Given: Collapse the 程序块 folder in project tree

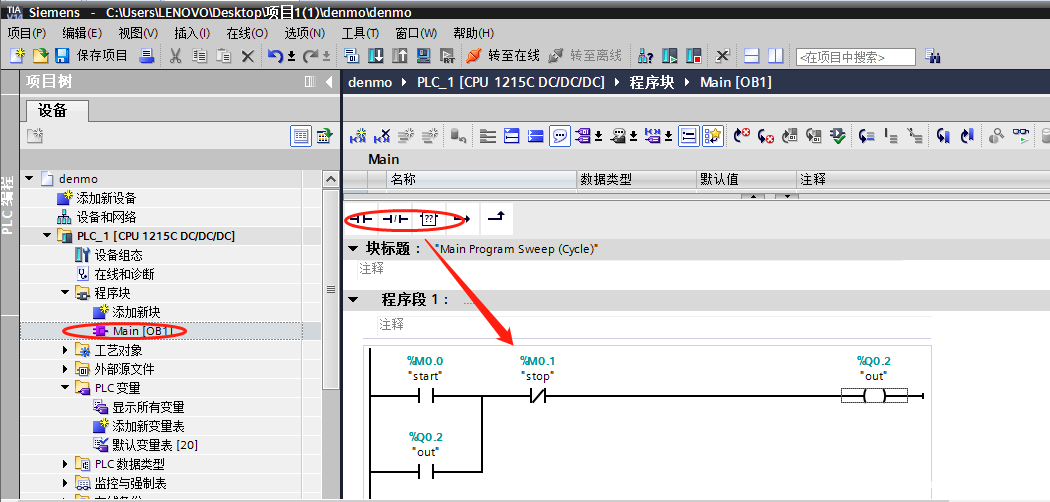Looking at the screenshot, I should [65, 293].
